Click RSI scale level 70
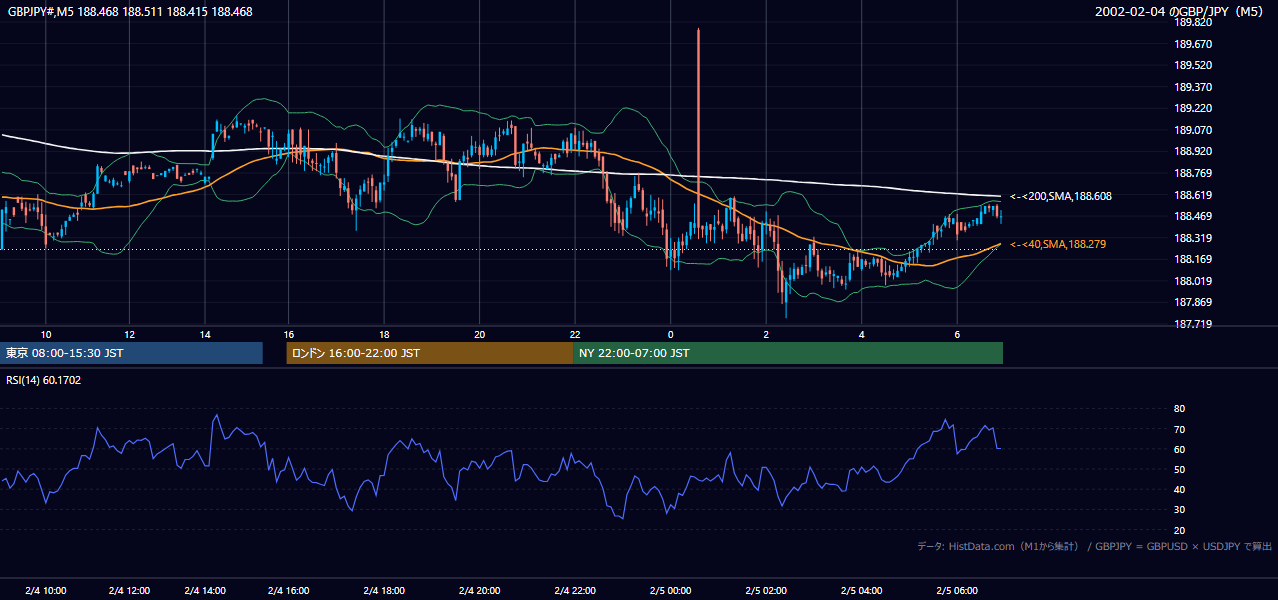 coord(1179,430)
